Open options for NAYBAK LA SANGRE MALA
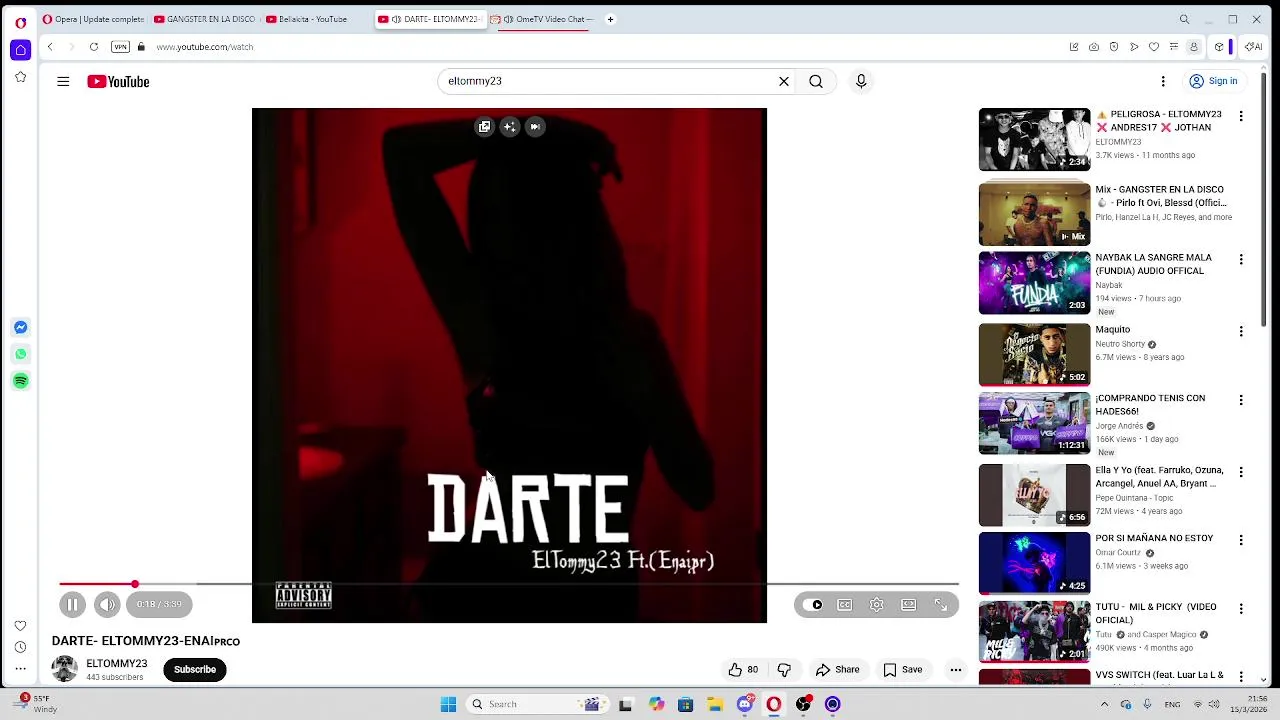 tap(1241, 259)
